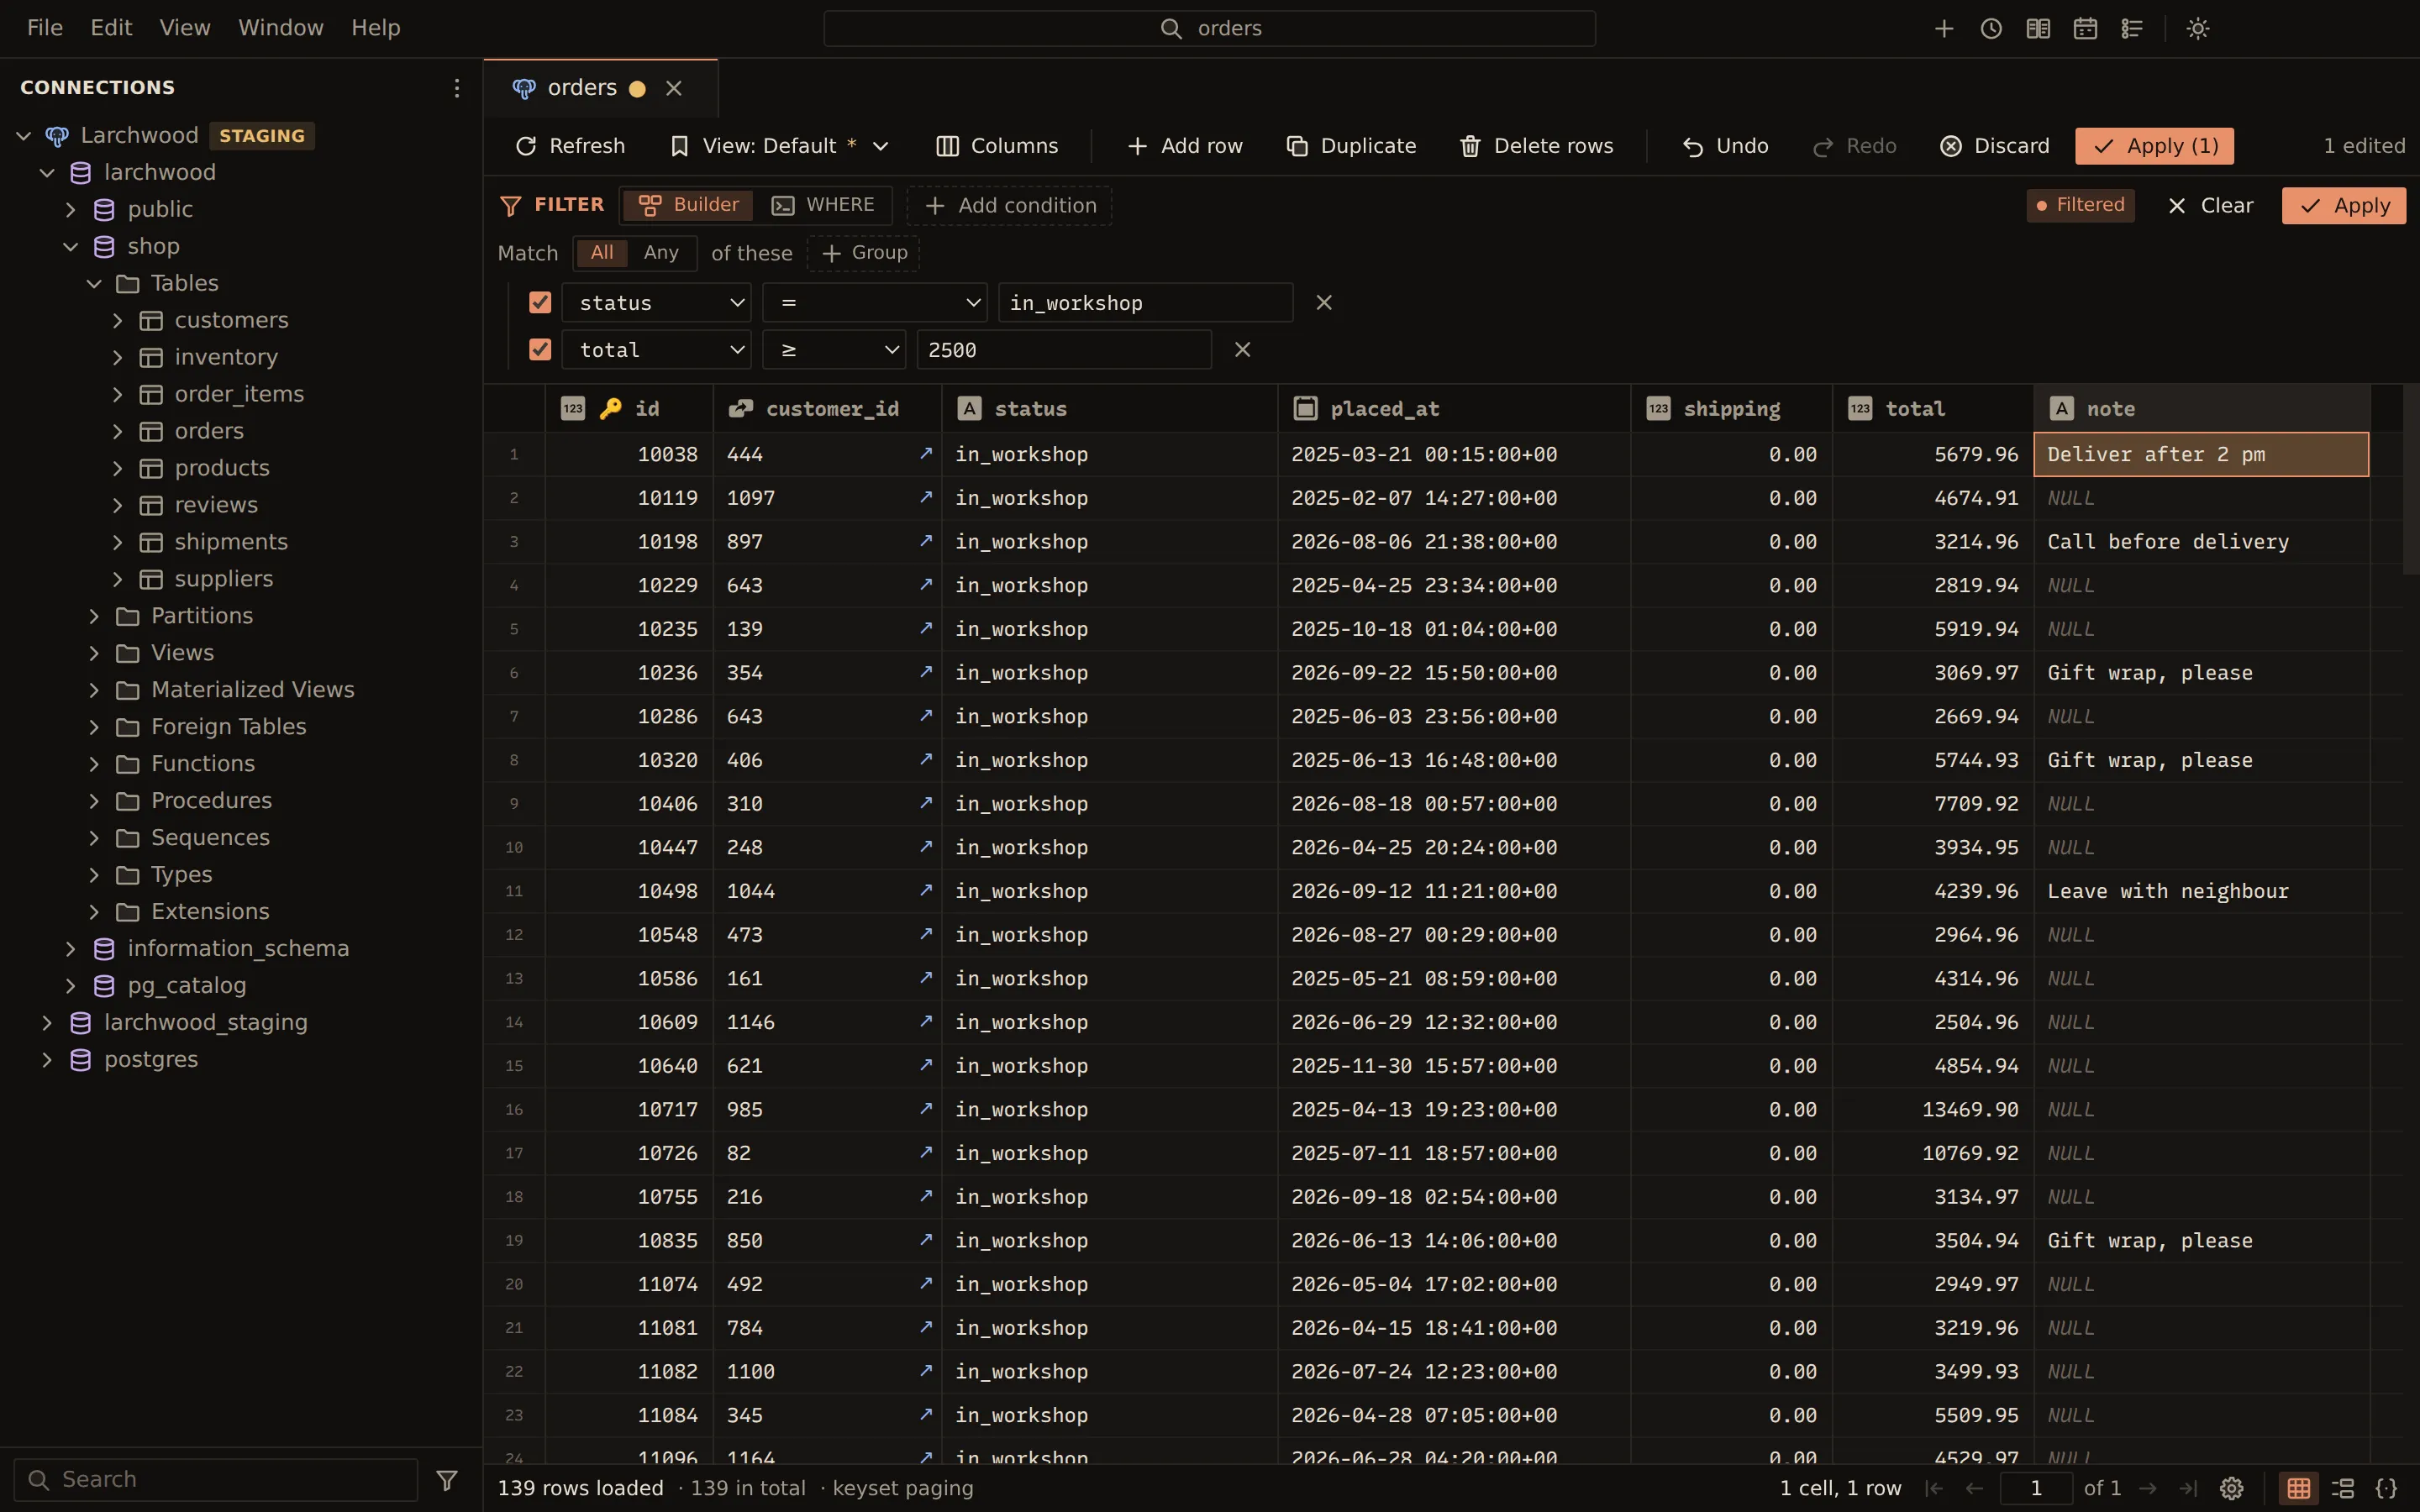The height and width of the screenshot is (1512, 2420).
Task: Click Discard button
Action: (x=1995, y=146)
